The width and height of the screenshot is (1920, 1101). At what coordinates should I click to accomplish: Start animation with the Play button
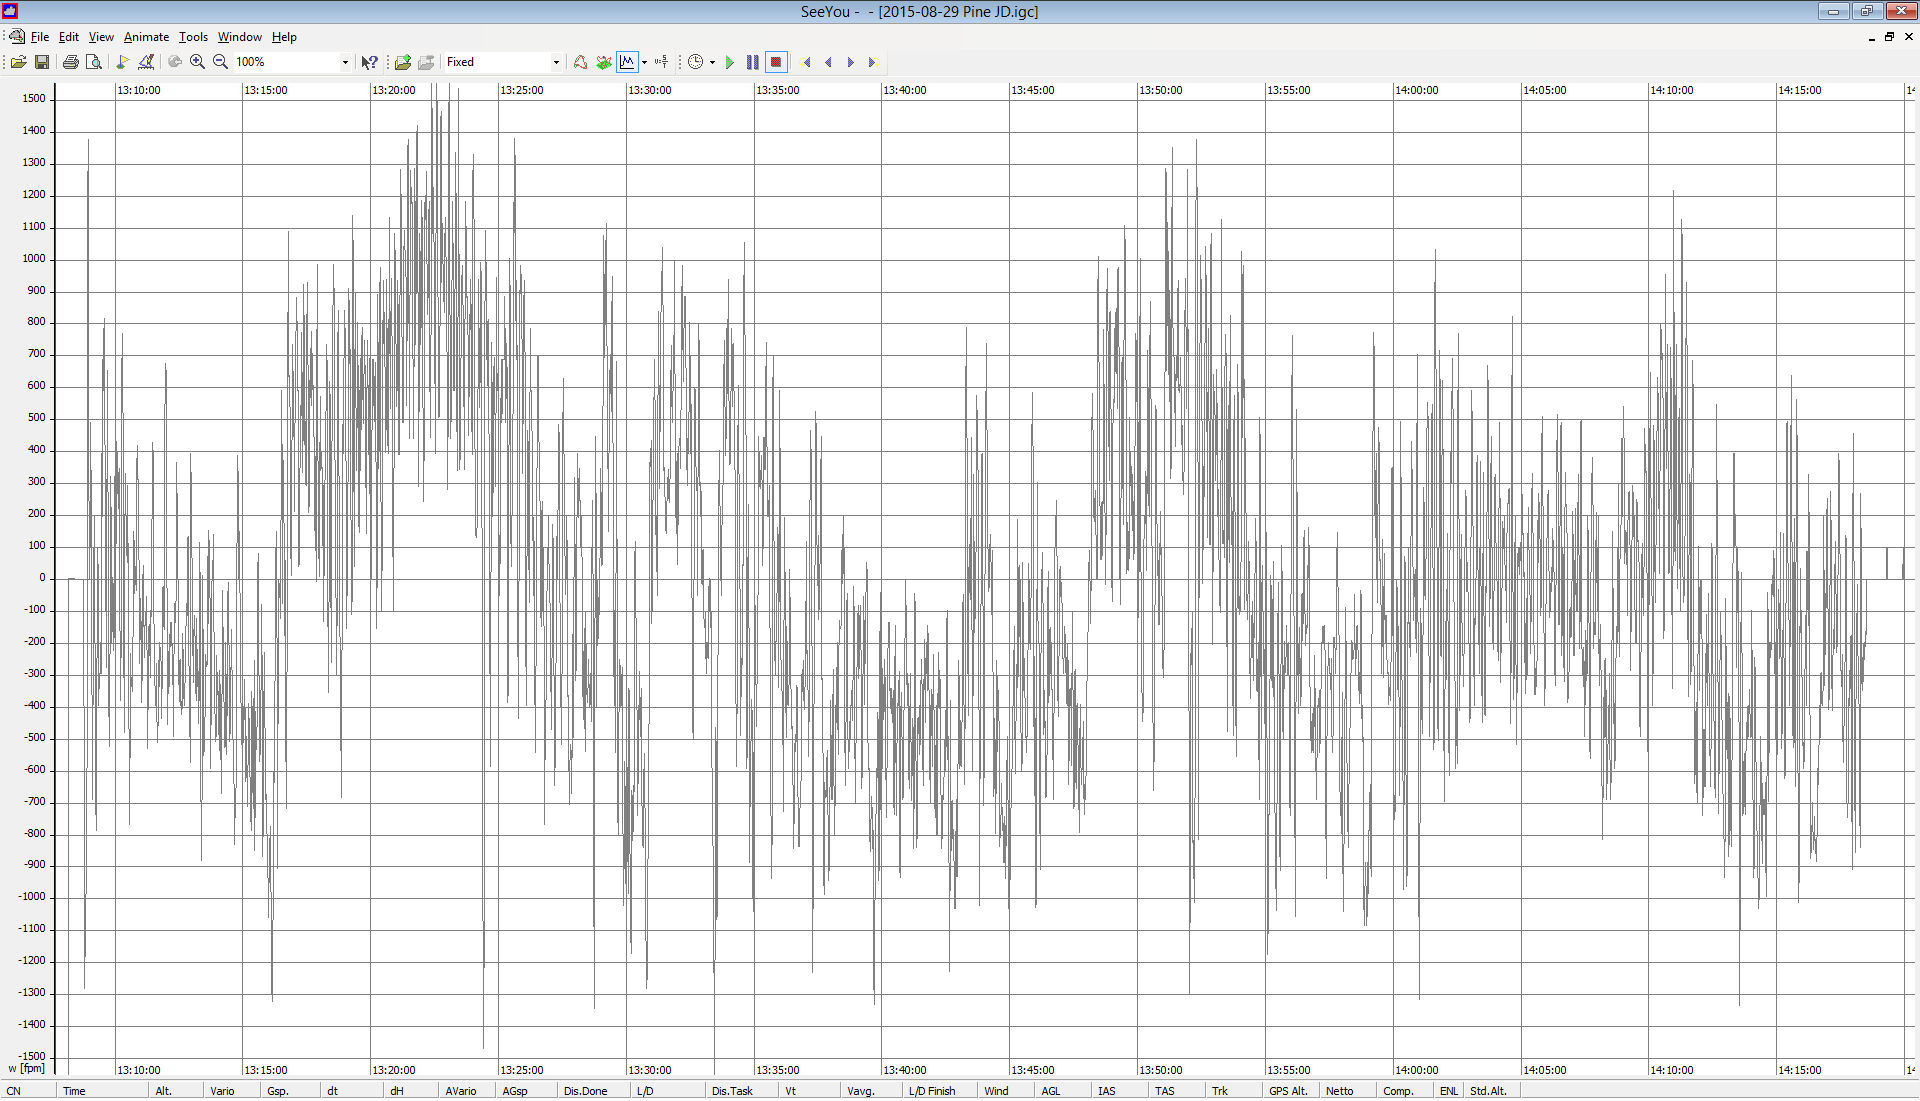pyautogui.click(x=730, y=62)
